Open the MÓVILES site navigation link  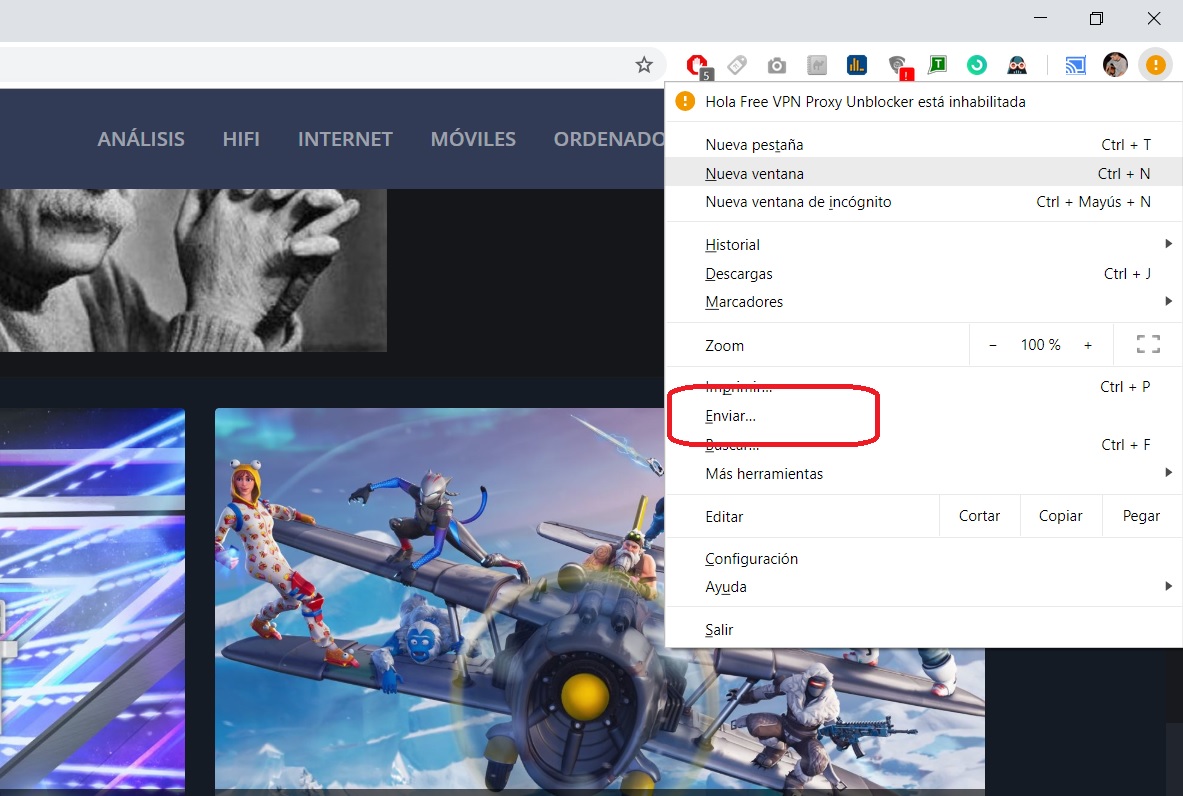coord(473,139)
